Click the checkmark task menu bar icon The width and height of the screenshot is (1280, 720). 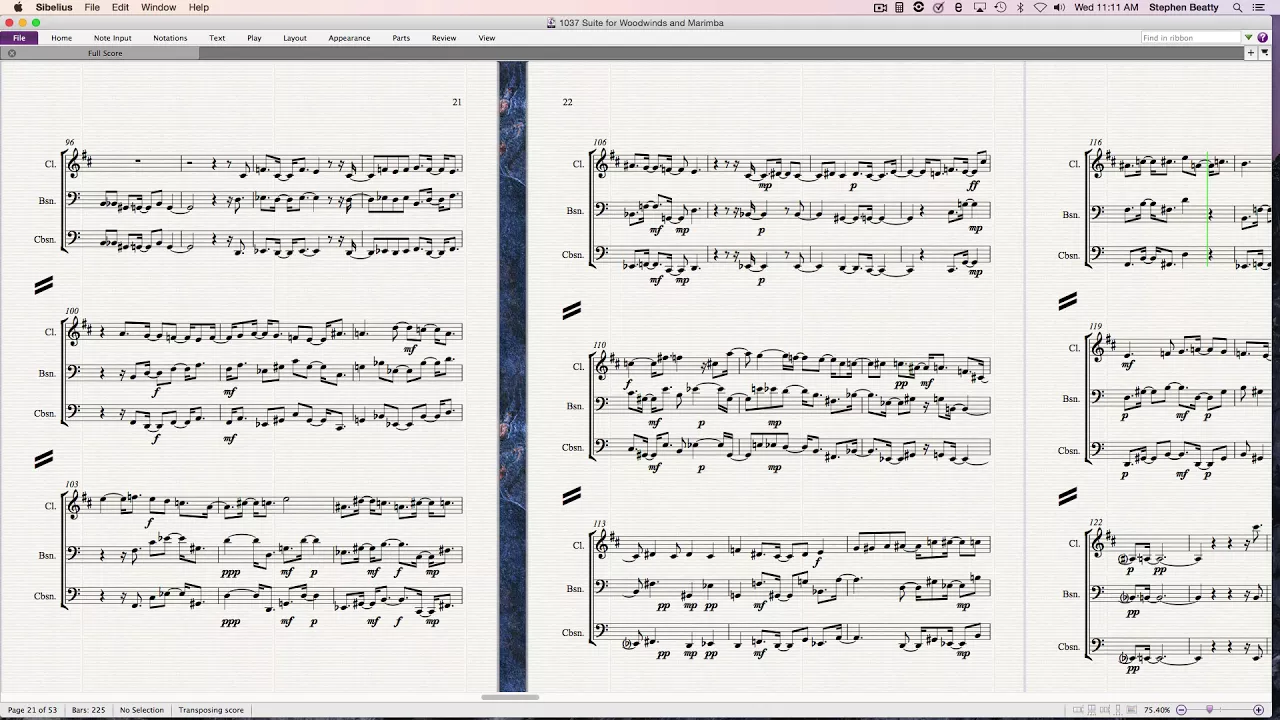(x=938, y=7)
